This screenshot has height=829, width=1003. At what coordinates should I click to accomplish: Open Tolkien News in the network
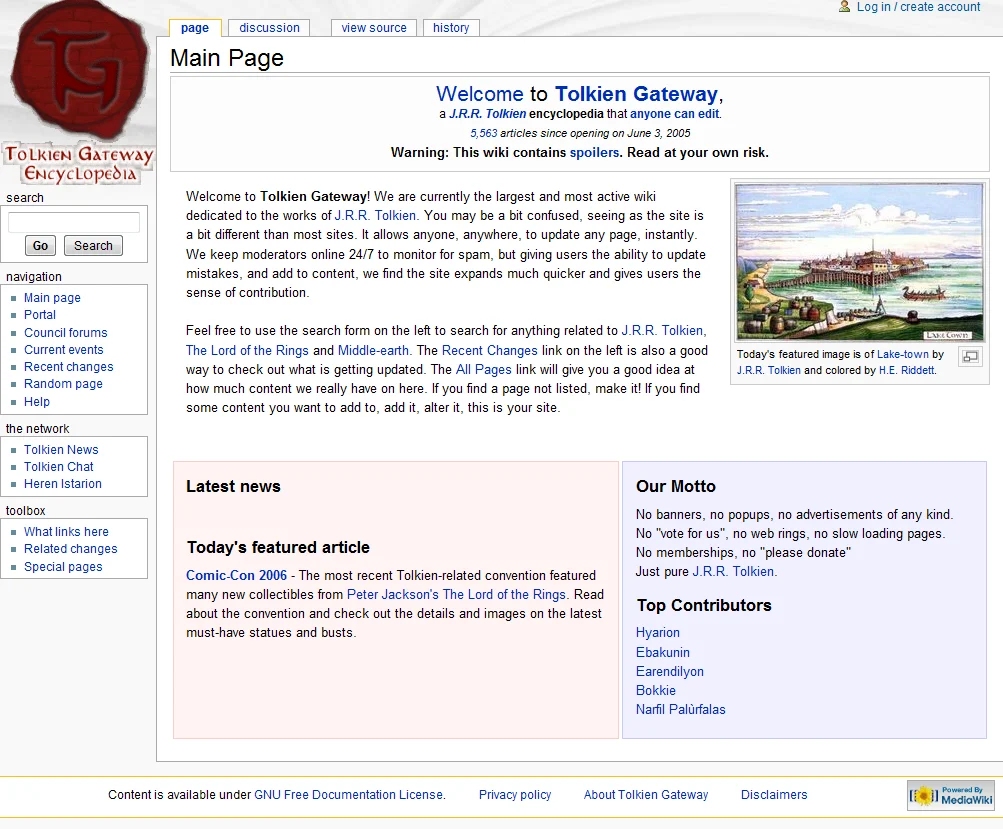(x=61, y=450)
